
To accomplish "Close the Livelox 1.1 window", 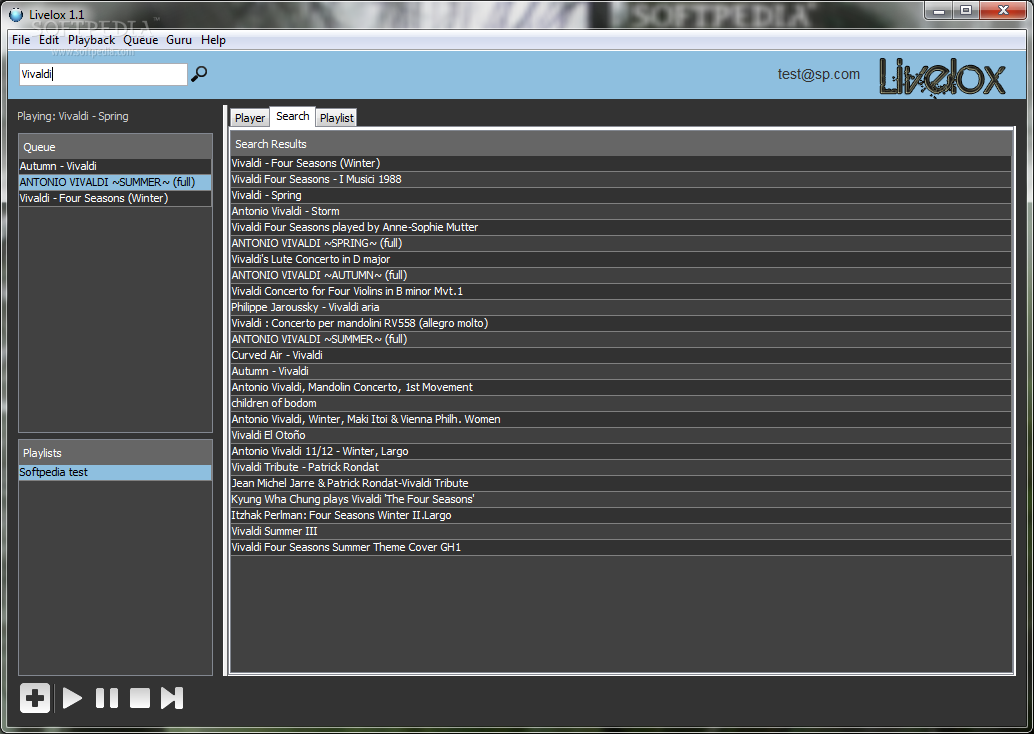I will (x=1003, y=11).
